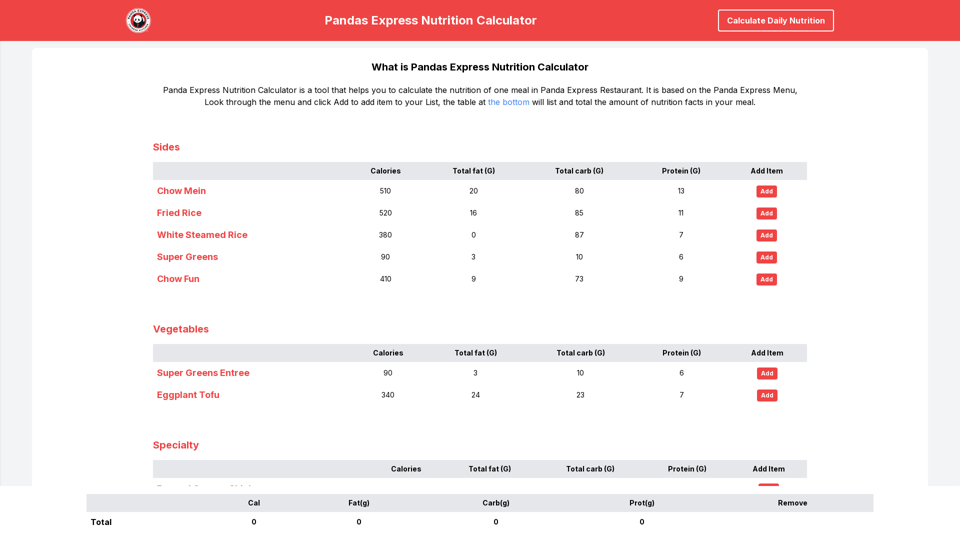Open the Fried Rice item link

179,213
